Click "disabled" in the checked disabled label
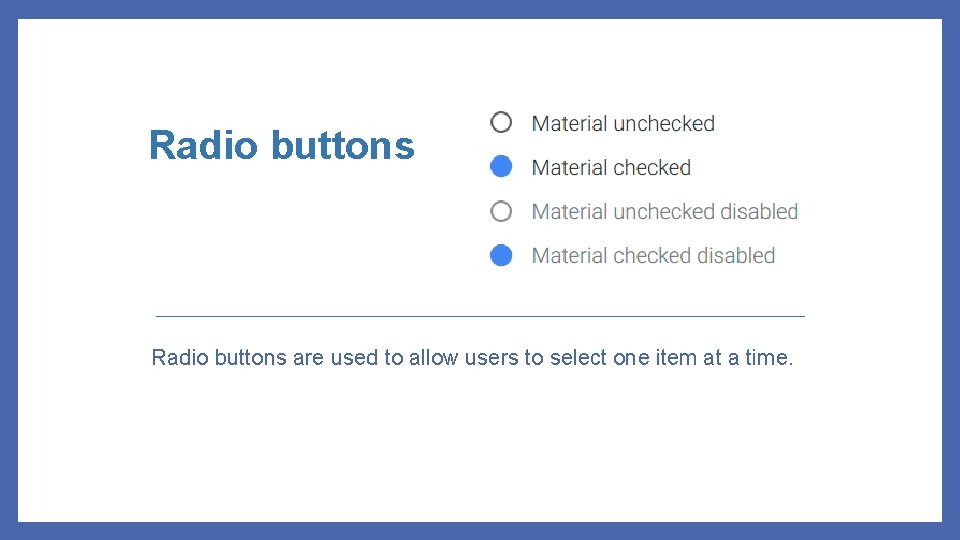The height and width of the screenshot is (540, 960). click(x=737, y=256)
